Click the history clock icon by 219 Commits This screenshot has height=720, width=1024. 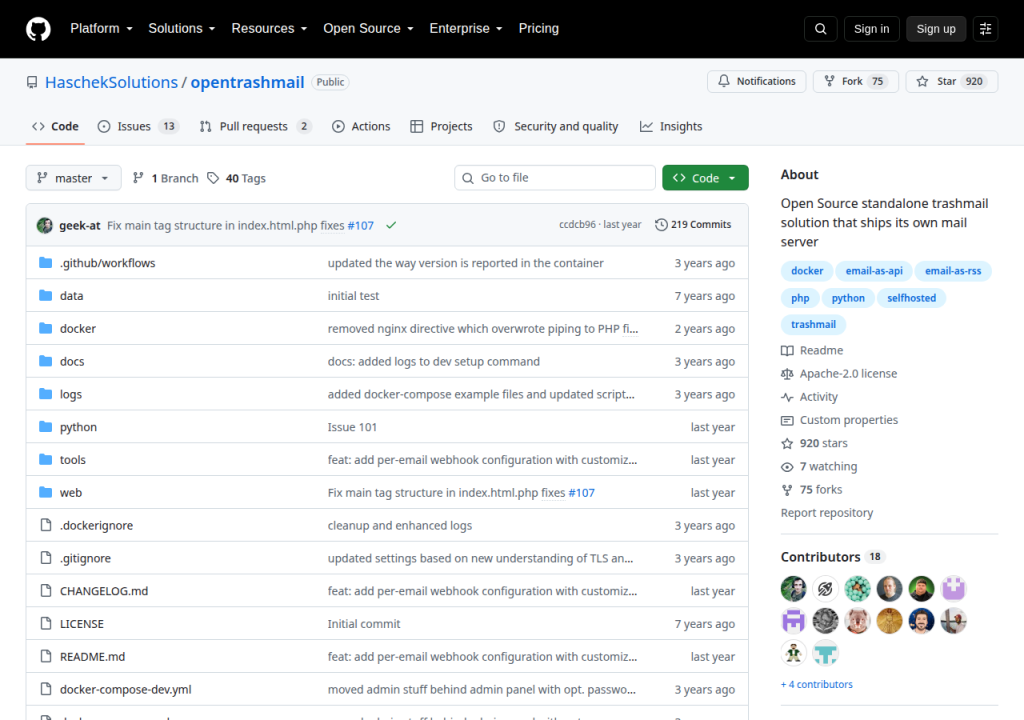coord(661,224)
